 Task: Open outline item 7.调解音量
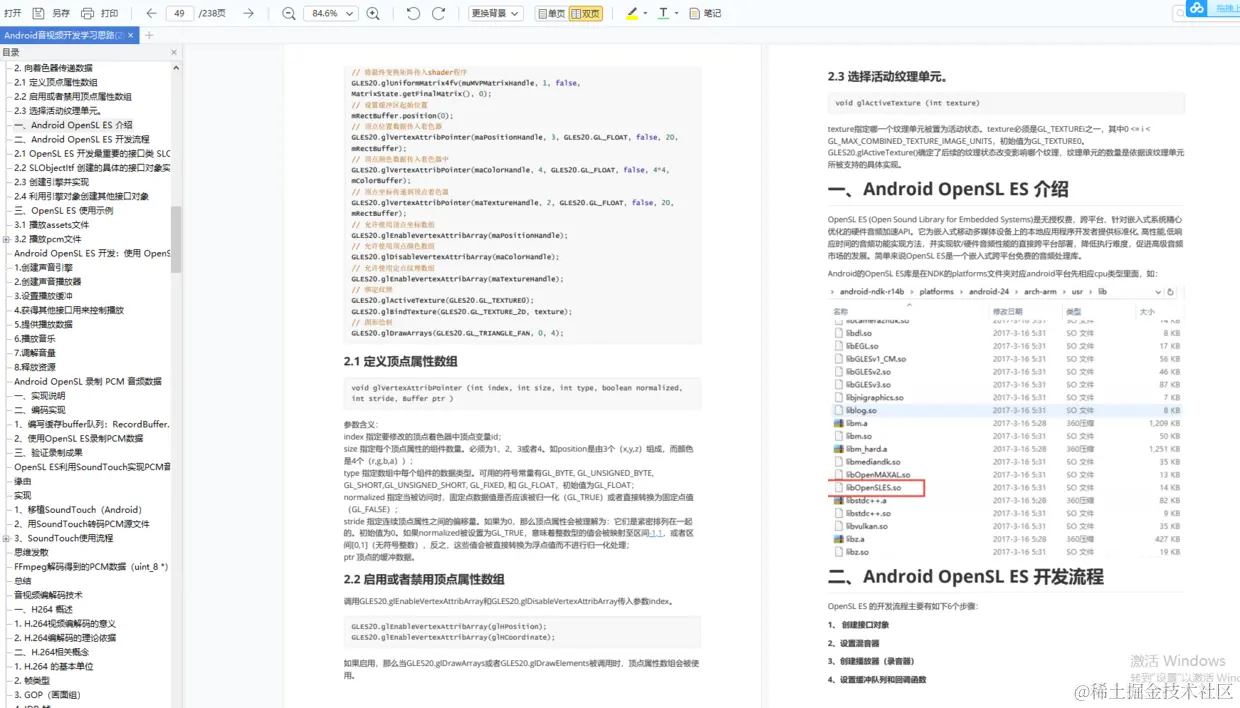(x=35, y=353)
